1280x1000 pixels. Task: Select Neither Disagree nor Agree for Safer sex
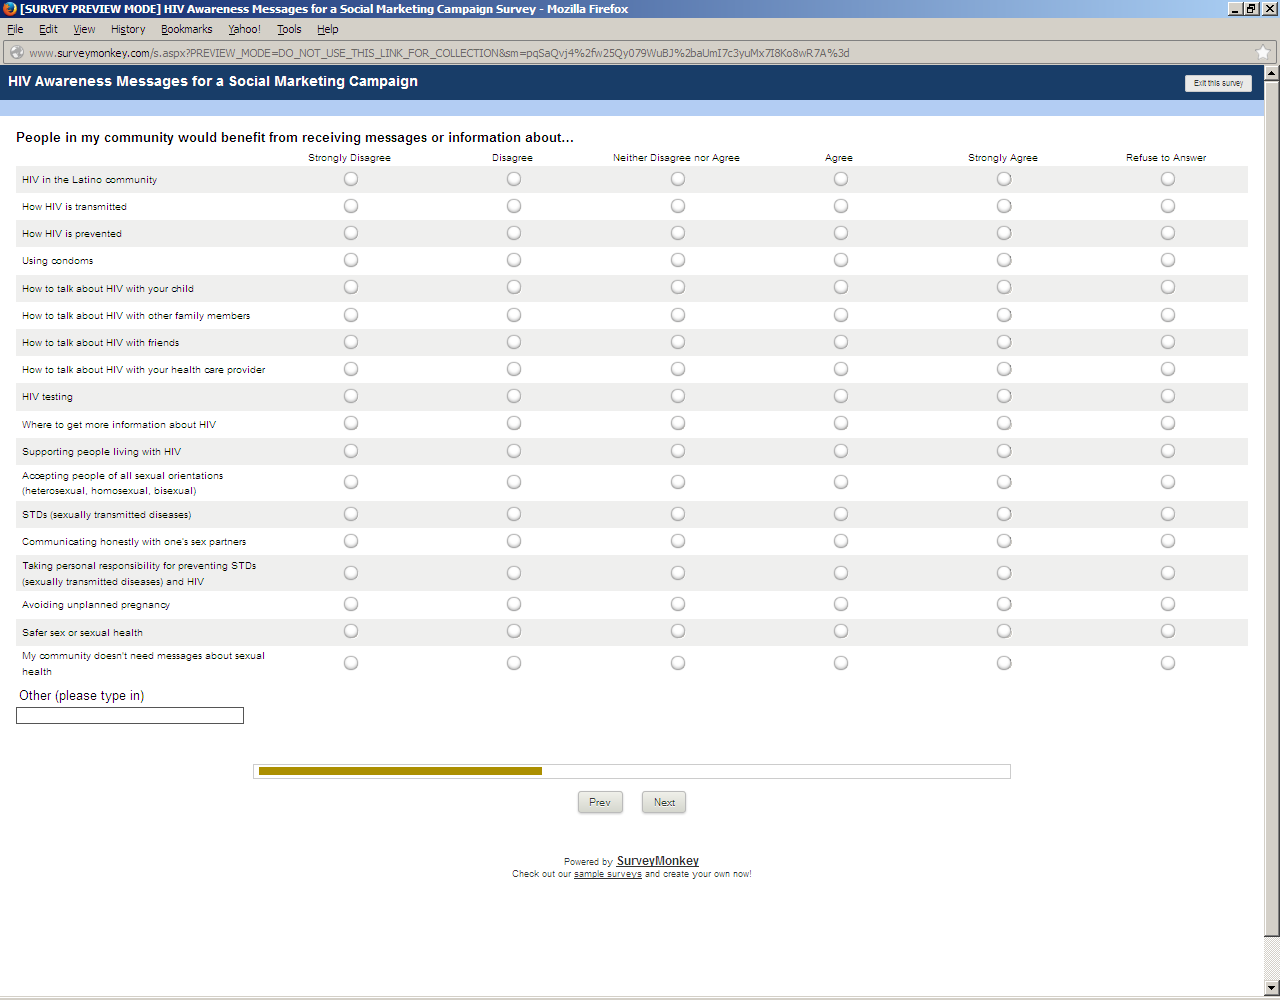click(x=678, y=631)
